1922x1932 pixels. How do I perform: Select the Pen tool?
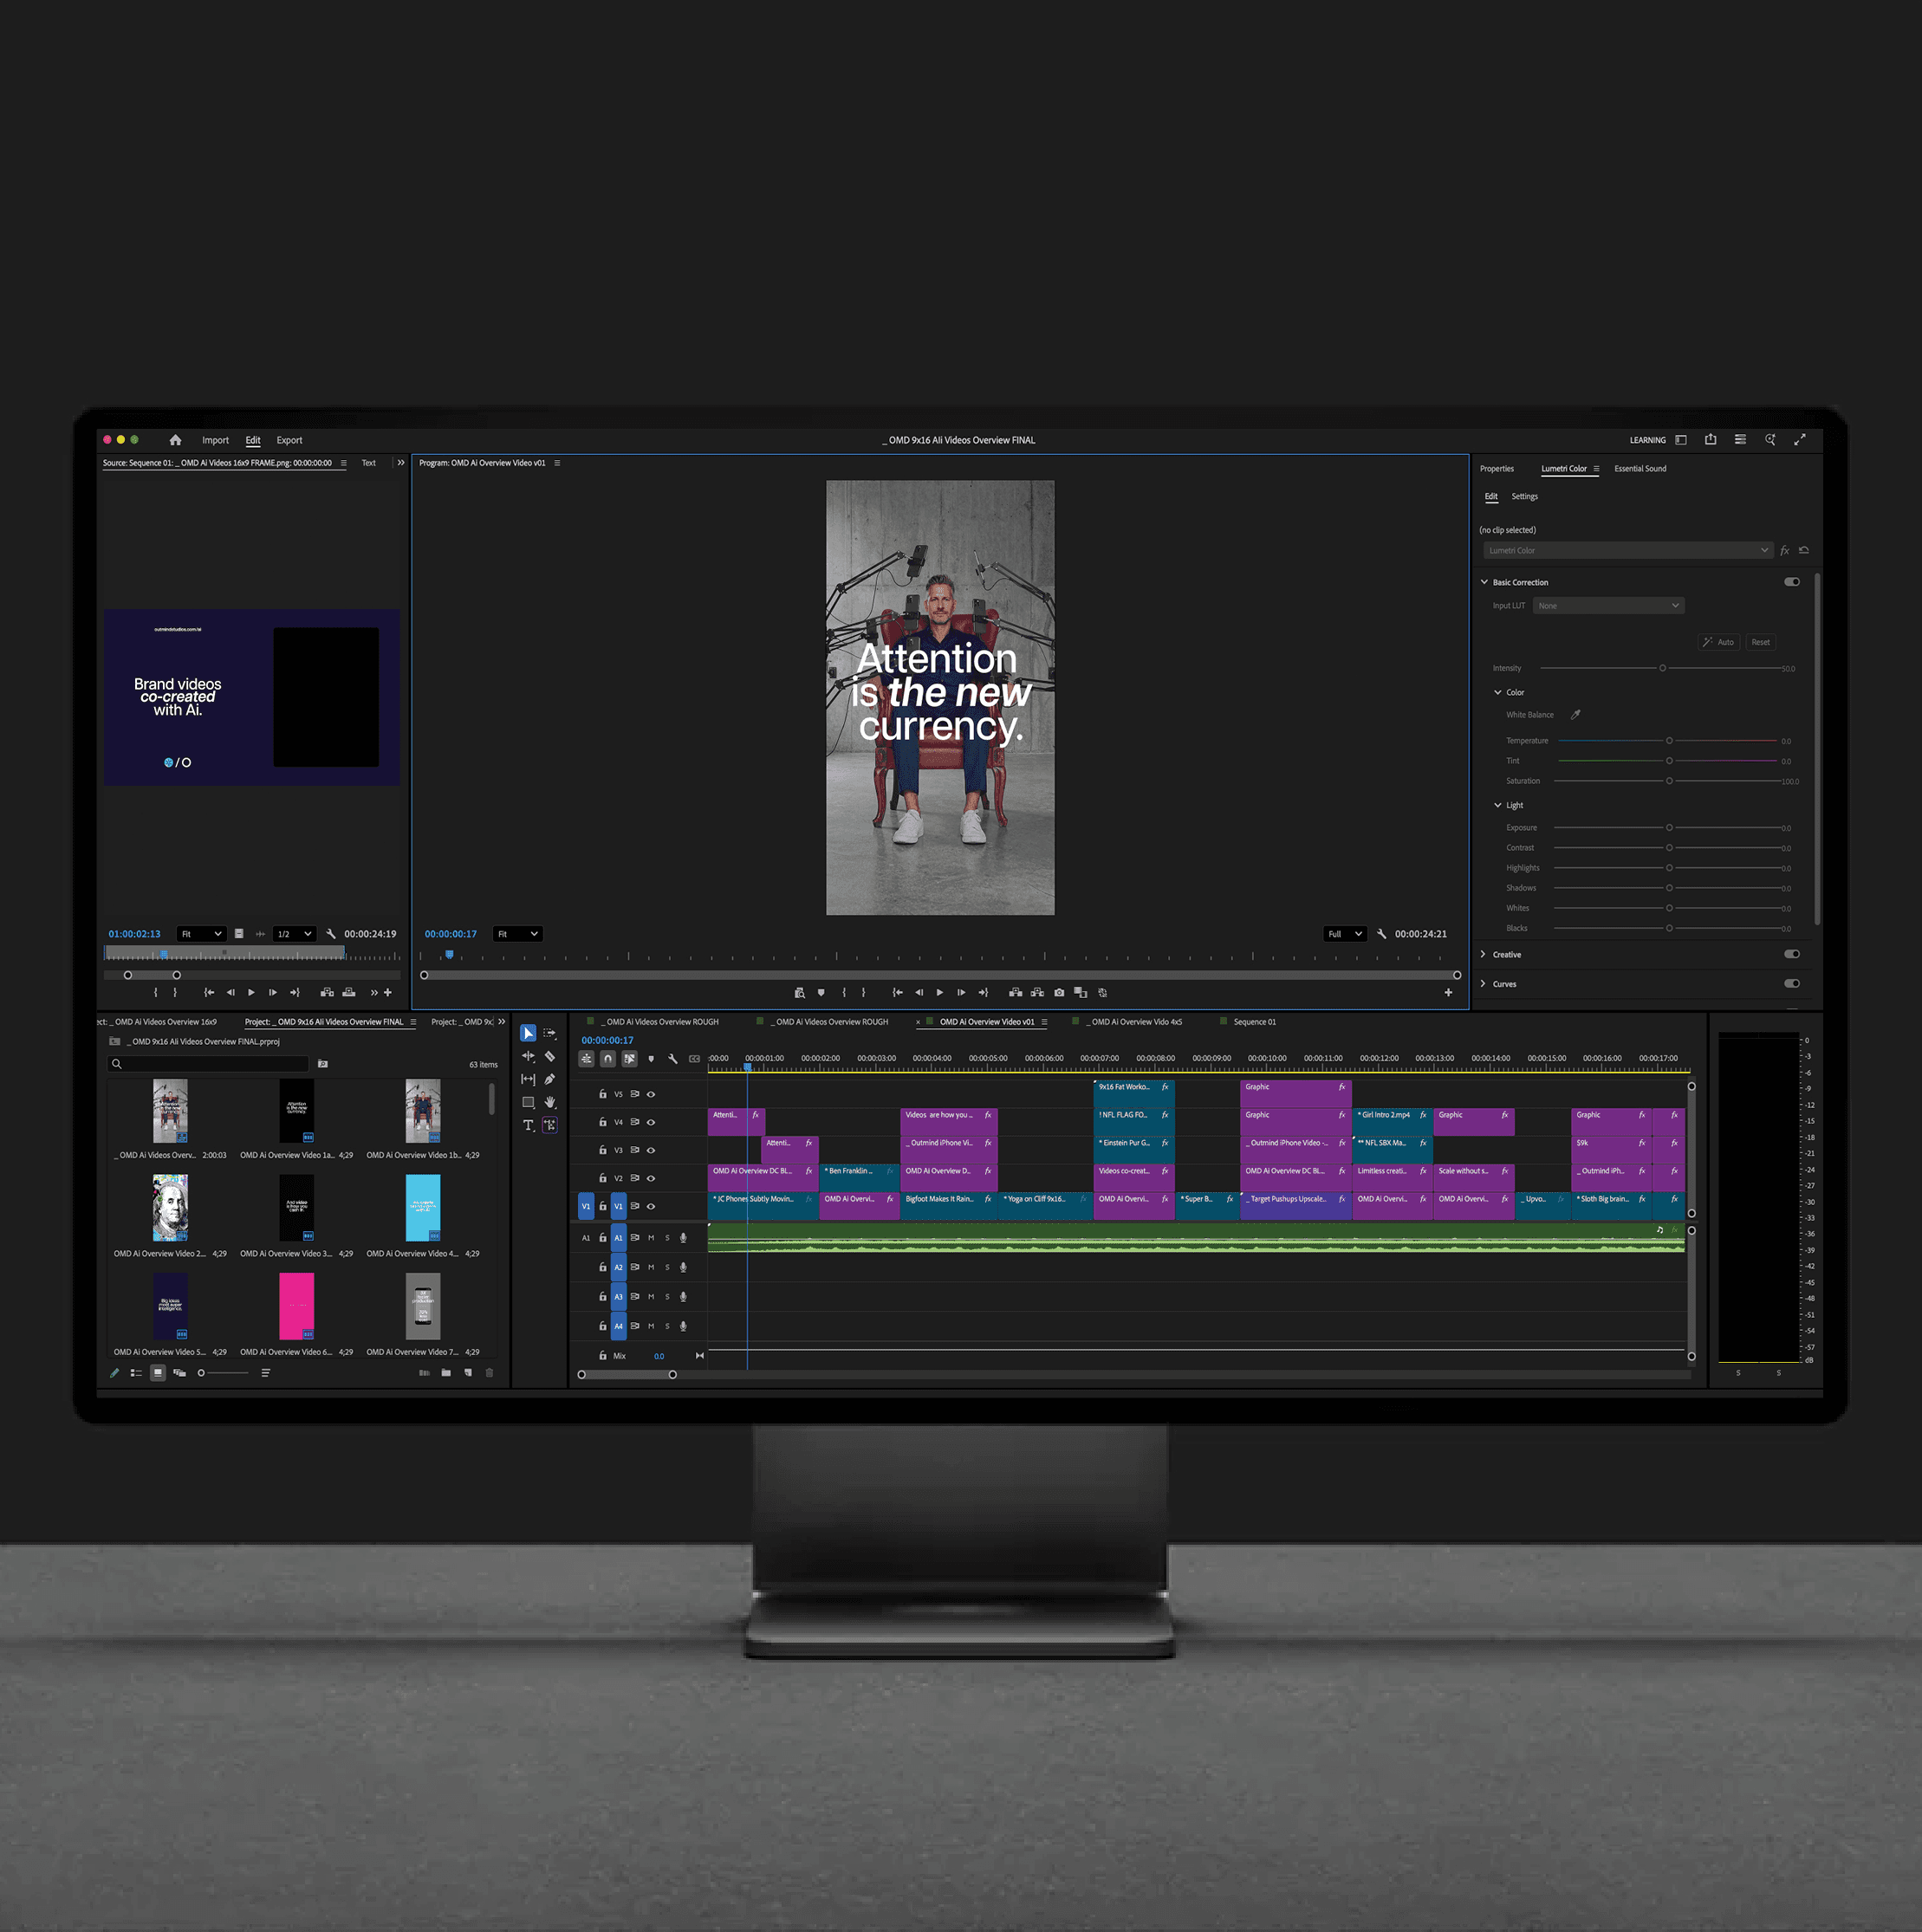pos(550,1079)
